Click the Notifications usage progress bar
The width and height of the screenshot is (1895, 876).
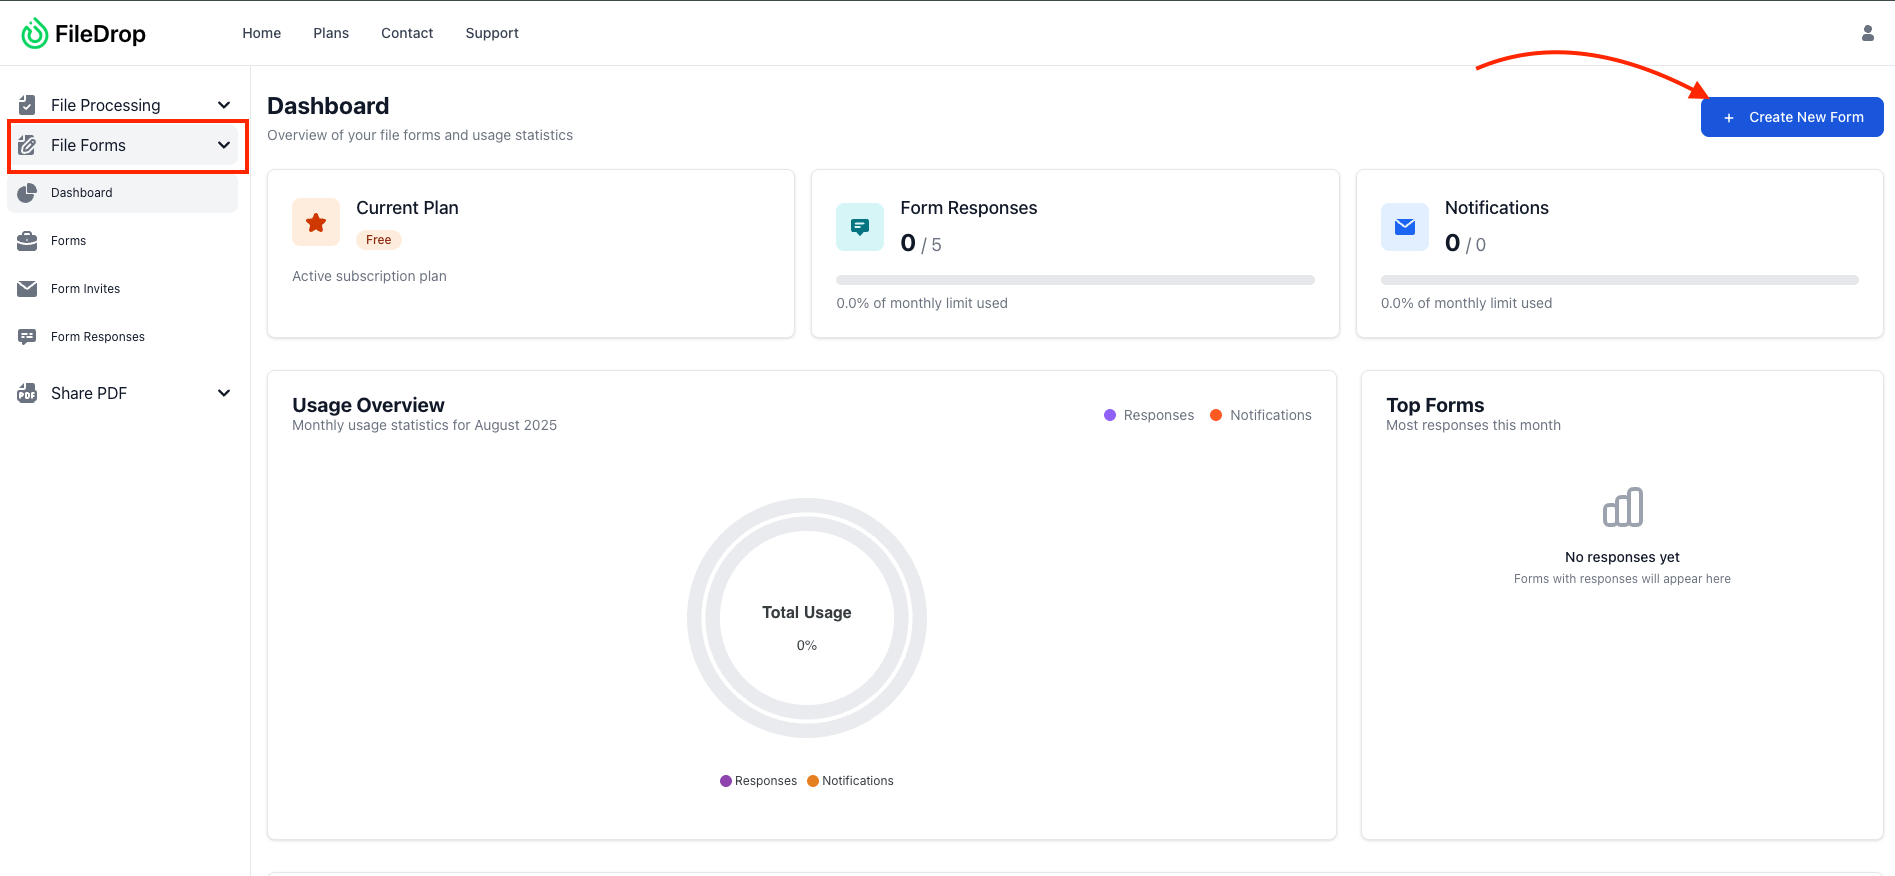[x=1620, y=280]
